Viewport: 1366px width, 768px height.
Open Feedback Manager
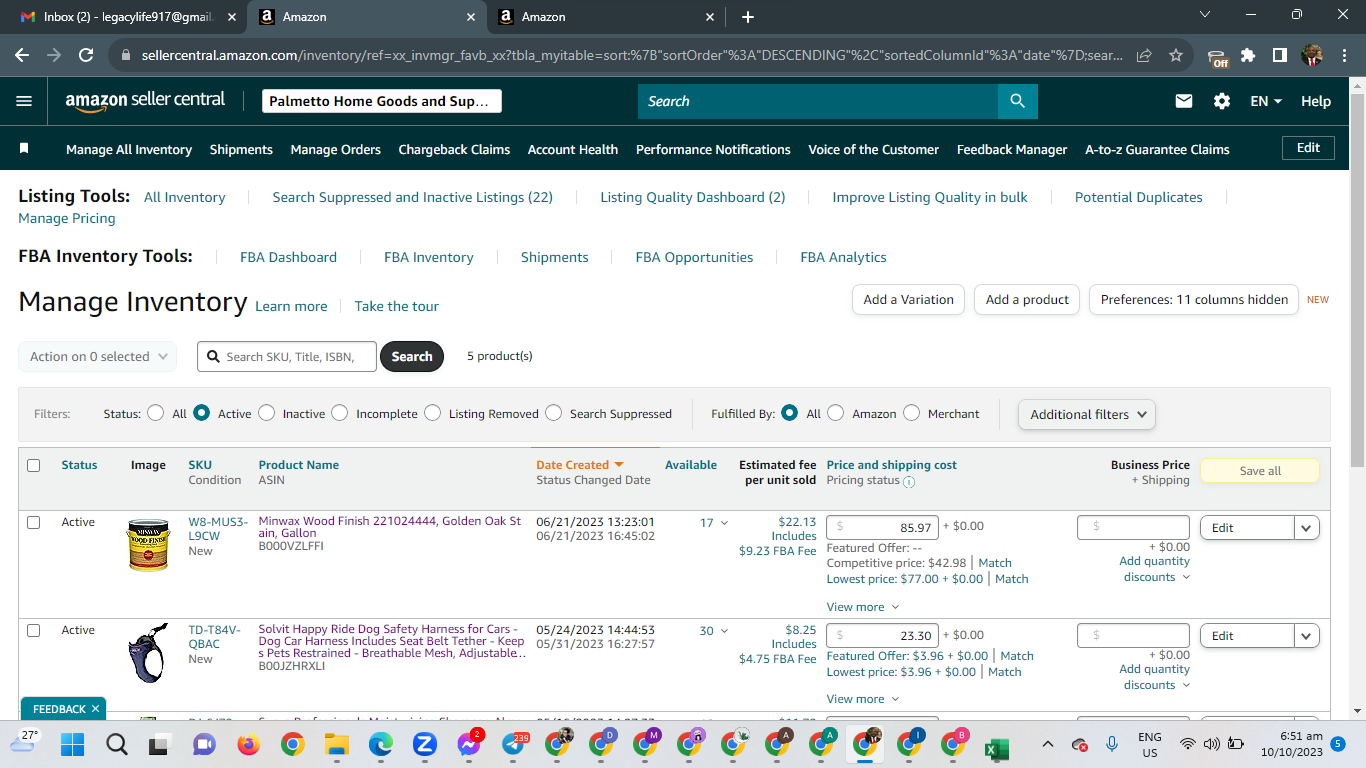[1012, 149]
